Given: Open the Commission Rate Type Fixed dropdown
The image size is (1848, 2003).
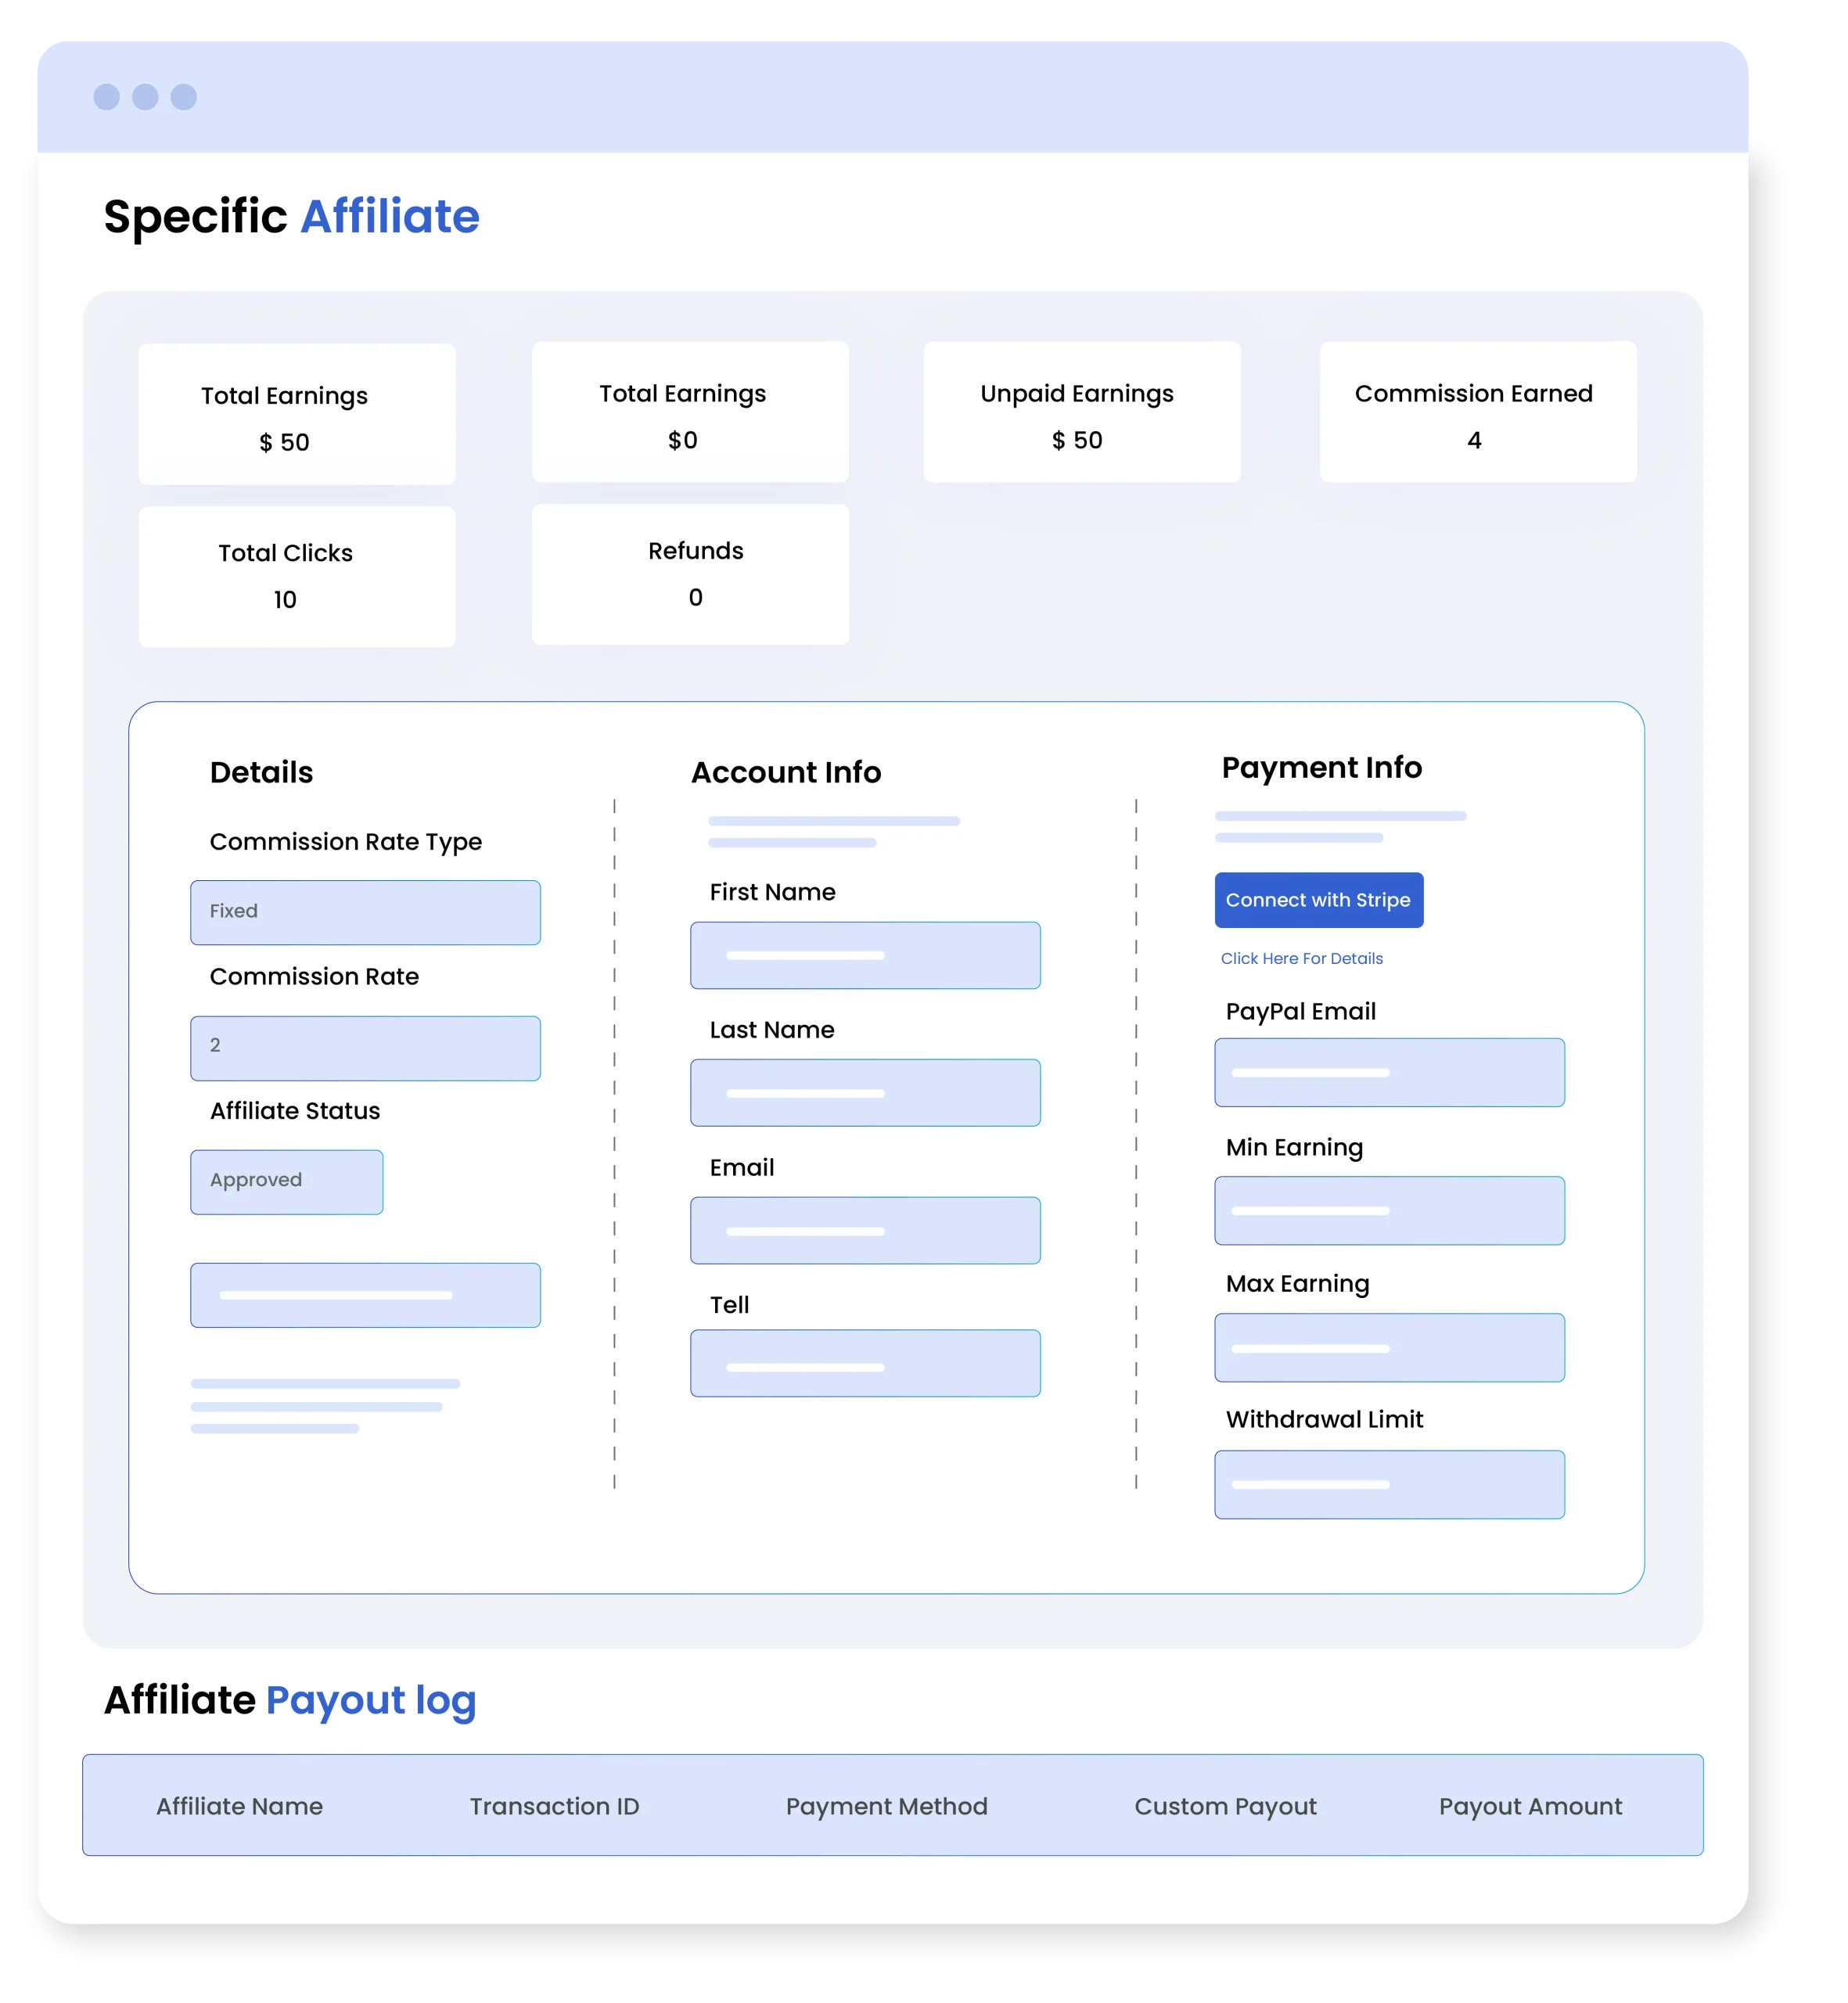Looking at the screenshot, I should (x=365, y=912).
